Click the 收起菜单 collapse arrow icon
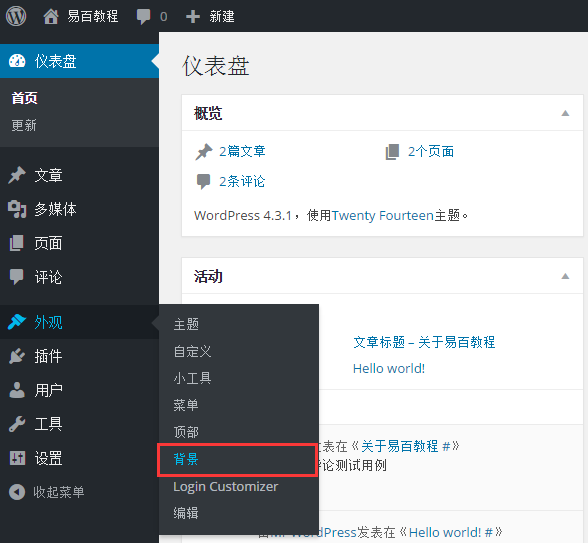Image resolution: width=588 pixels, height=543 pixels. click(17, 492)
